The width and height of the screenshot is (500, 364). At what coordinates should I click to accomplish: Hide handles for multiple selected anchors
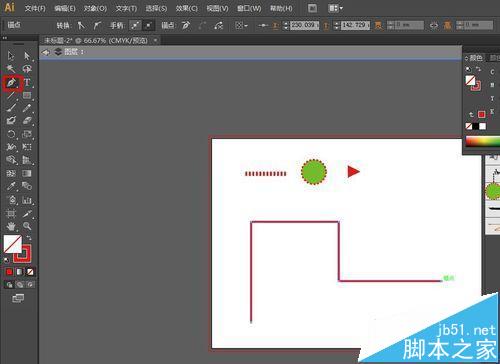(149, 25)
